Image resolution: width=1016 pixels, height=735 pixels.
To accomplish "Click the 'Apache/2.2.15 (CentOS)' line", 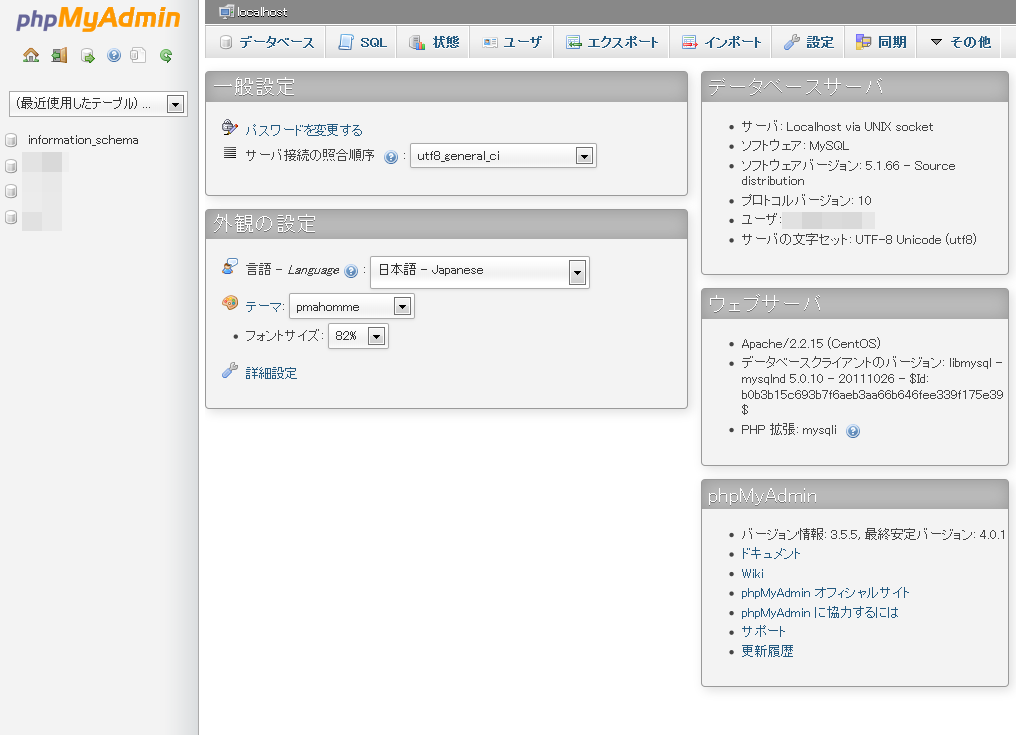I will click(x=811, y=344).
